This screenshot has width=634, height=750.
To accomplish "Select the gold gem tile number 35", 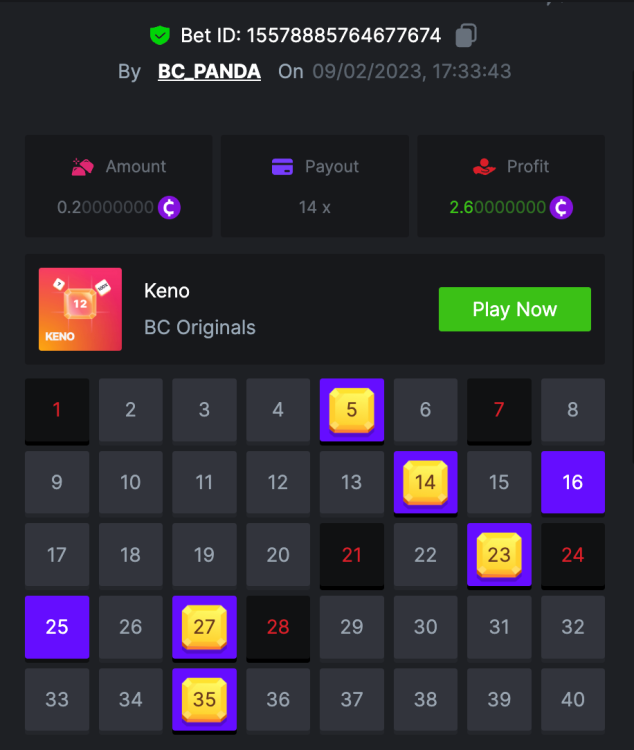I will (204, 700).
